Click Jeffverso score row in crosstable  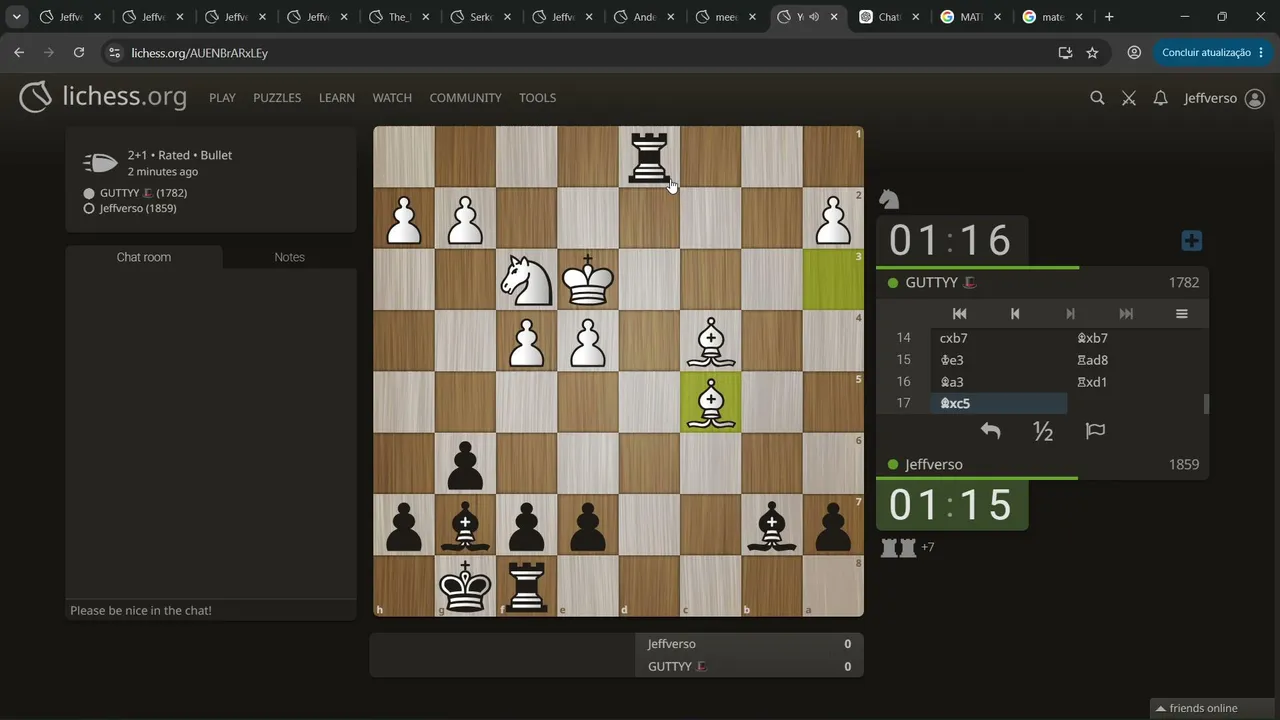[x=749, y=644]
